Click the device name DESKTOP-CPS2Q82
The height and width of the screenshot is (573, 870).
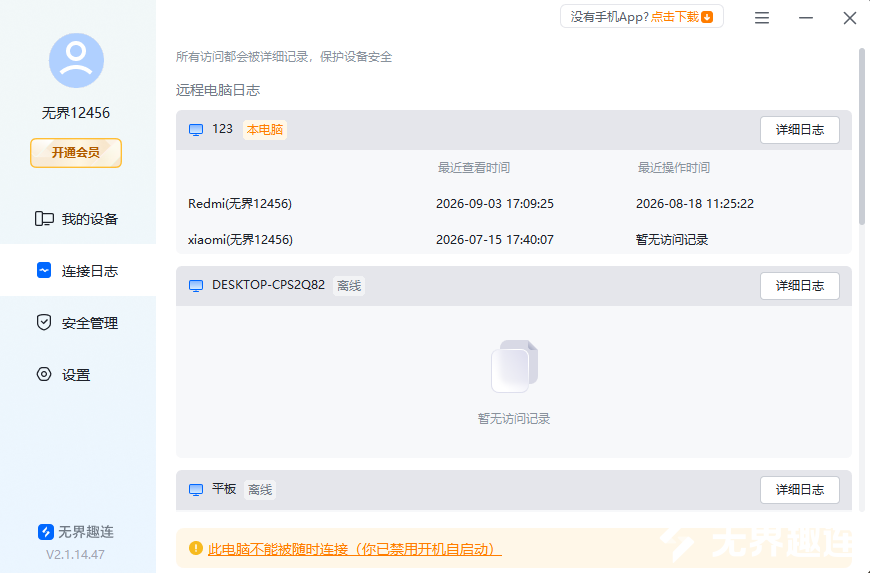tap(269, 285)
